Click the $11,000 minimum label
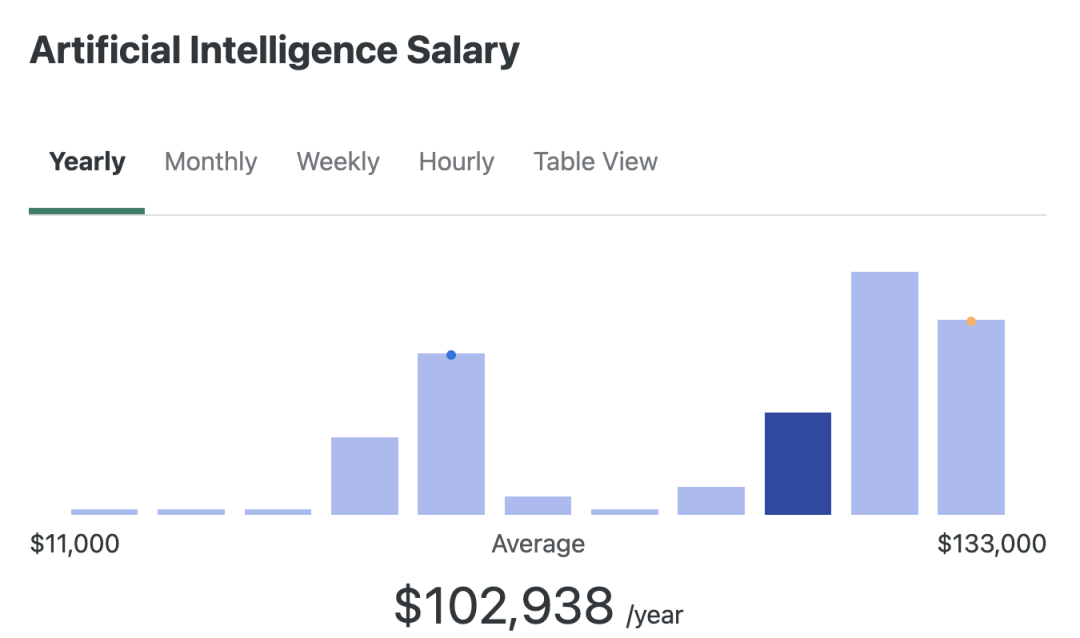Viewport: 1080px width, 638px height. coord(74,544)
